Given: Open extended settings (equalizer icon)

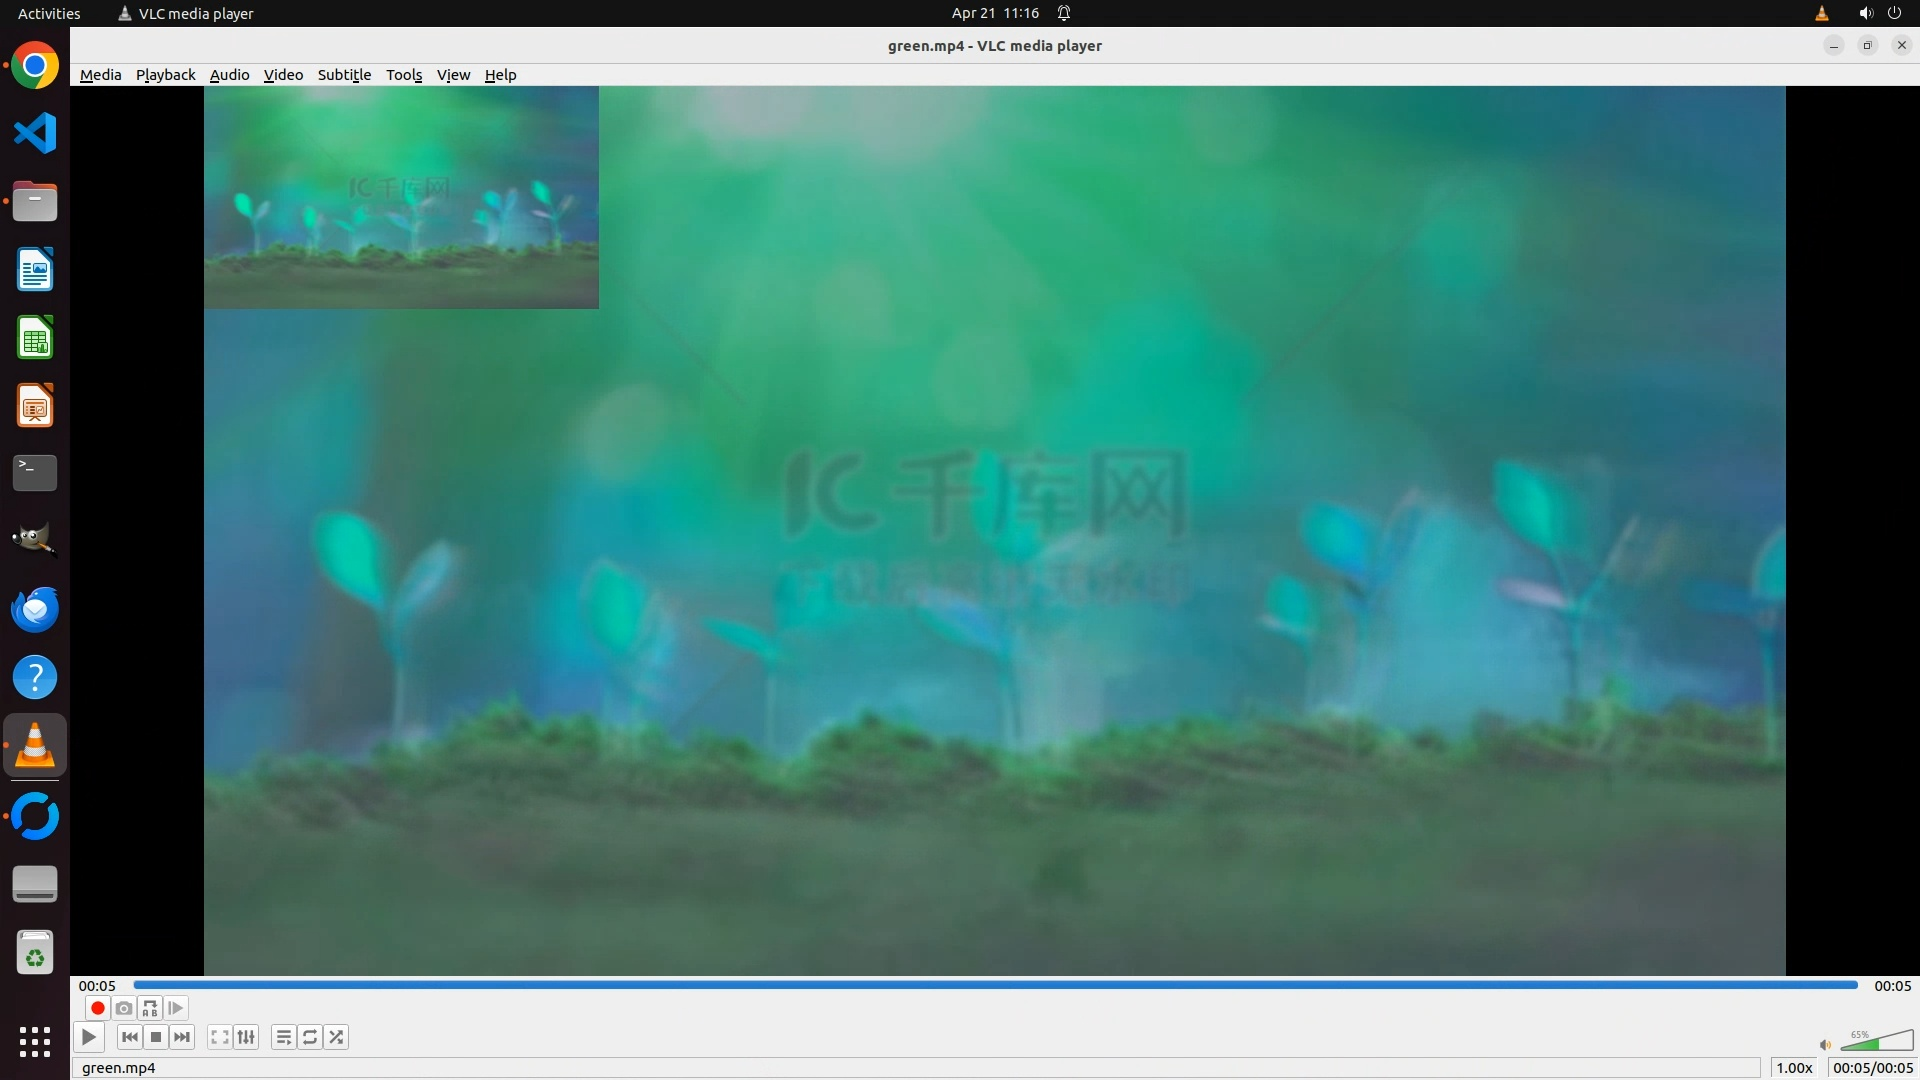Looking at the screenshot, I should (x=246, y=1037).
